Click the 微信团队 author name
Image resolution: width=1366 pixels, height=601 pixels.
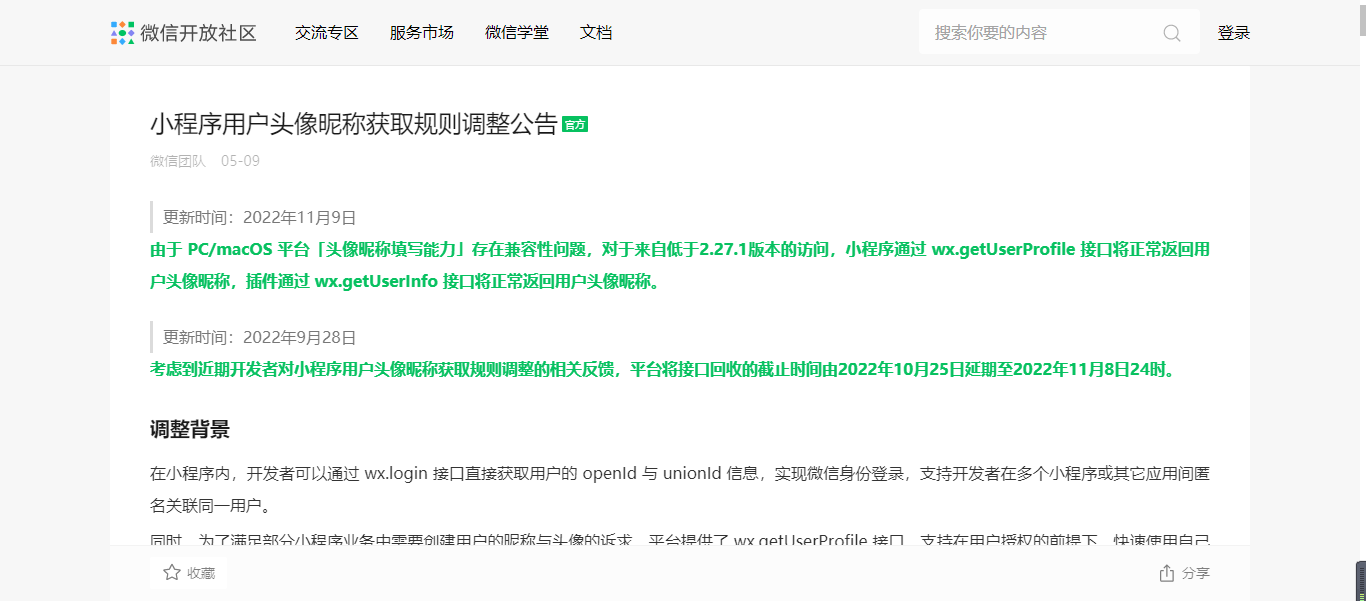(x=178, y=161)
